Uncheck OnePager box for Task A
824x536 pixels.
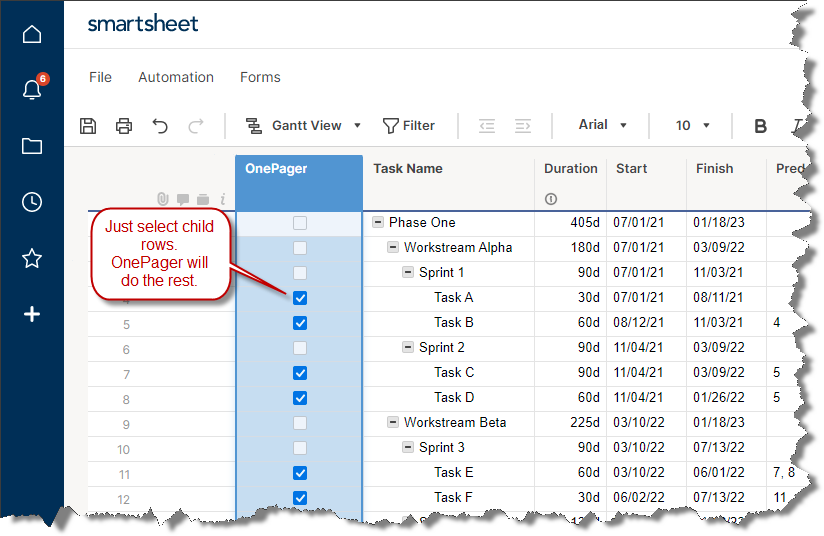point(300,298)
